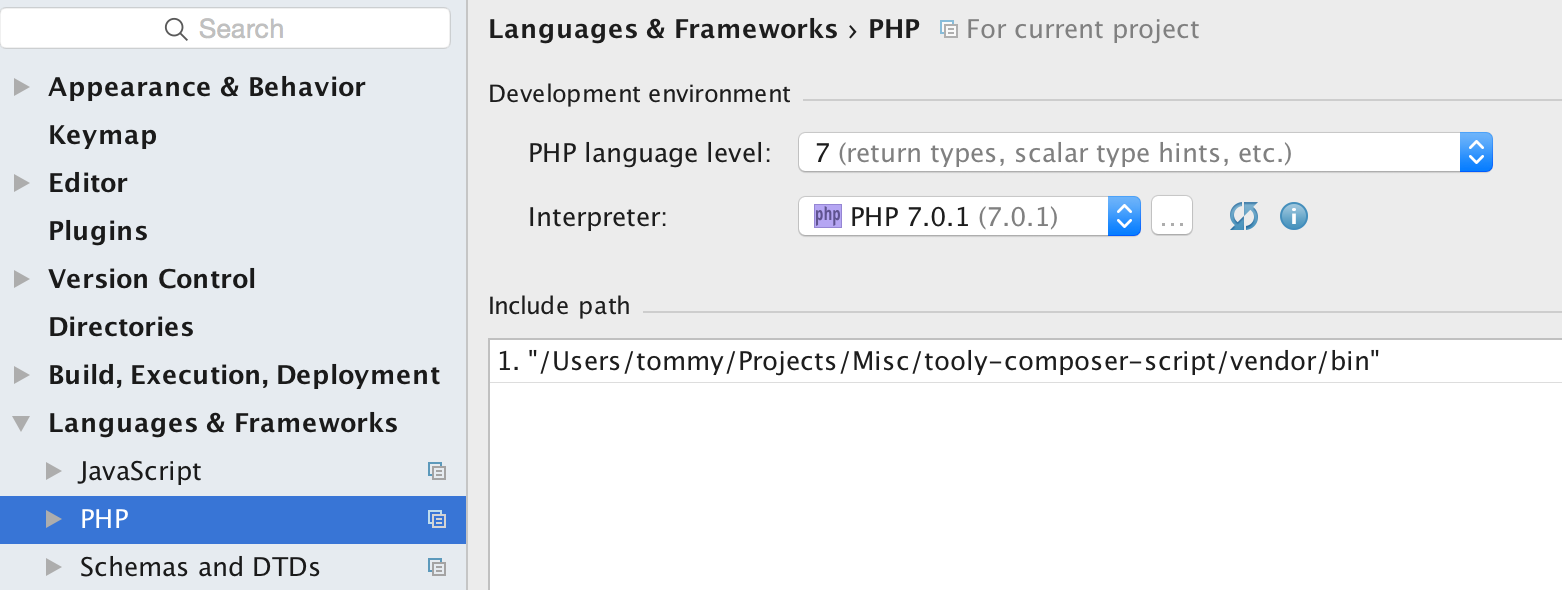Viewport: 1562px width, 590px height.
Task: Click the PHP logo in interpreter field
Action: click(828, 216)
